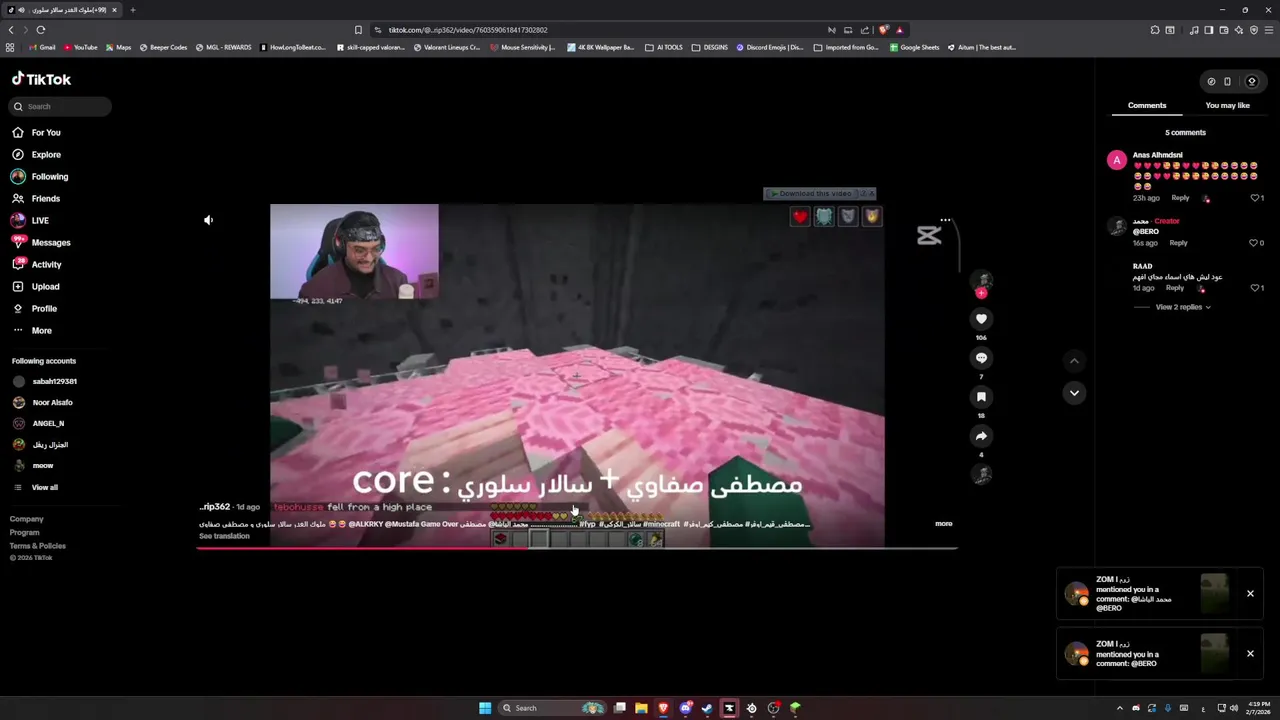Click See translation under the caption

tap(224, 536)
